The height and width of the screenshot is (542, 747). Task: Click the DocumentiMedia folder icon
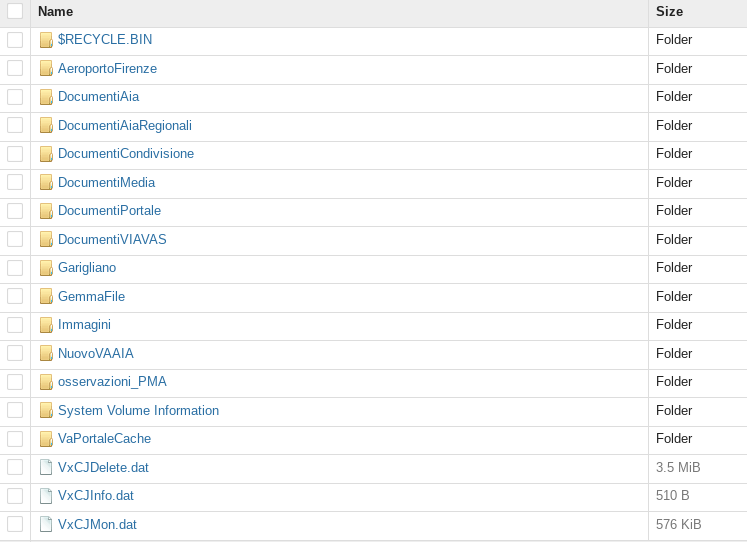point(46,183)
